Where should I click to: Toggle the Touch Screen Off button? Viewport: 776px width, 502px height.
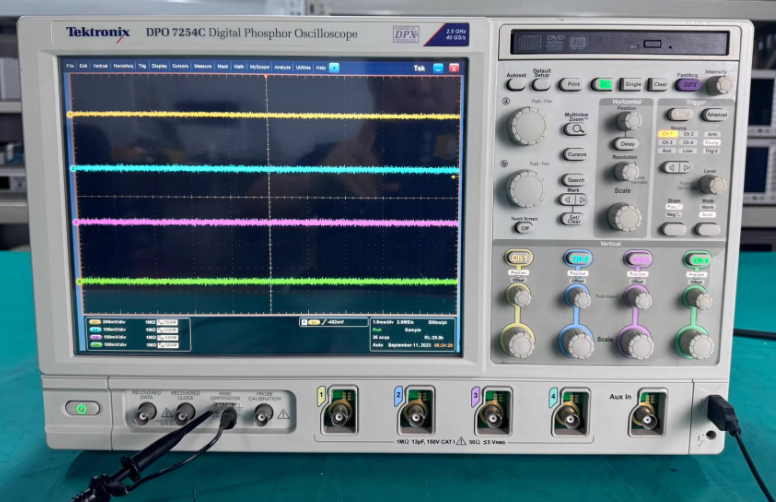tap(525, 228)
